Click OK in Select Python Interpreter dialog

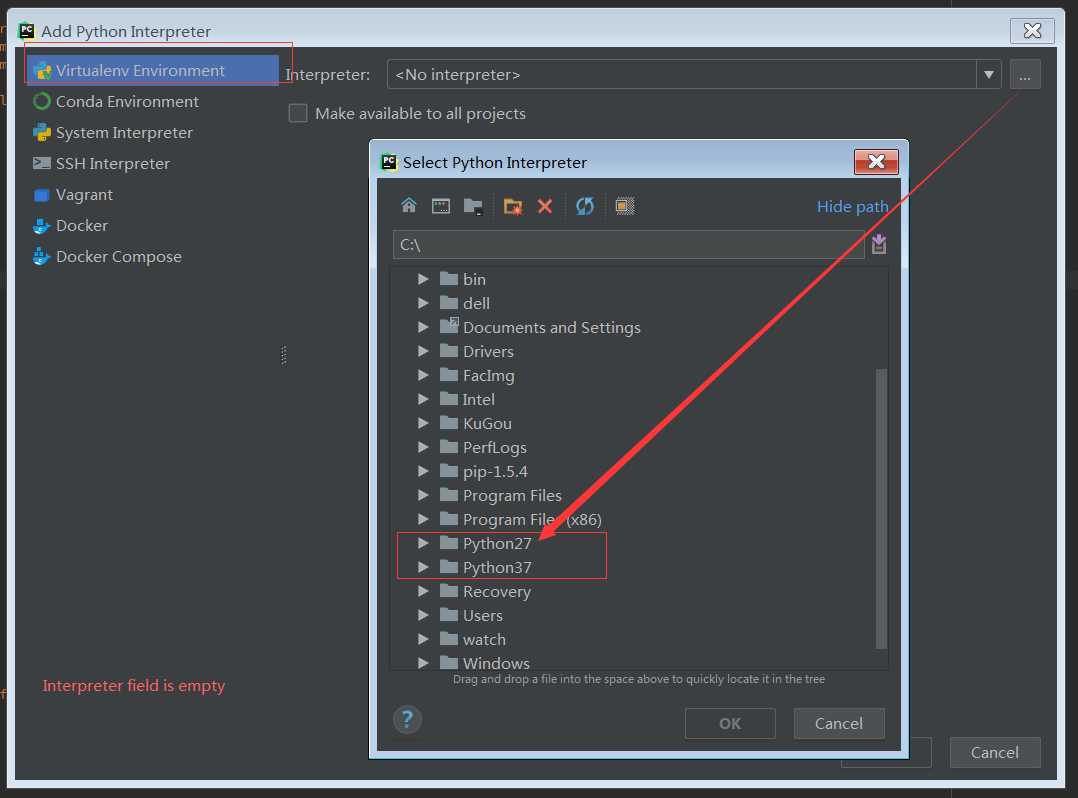pyautogui.click(x=730, y=724)
